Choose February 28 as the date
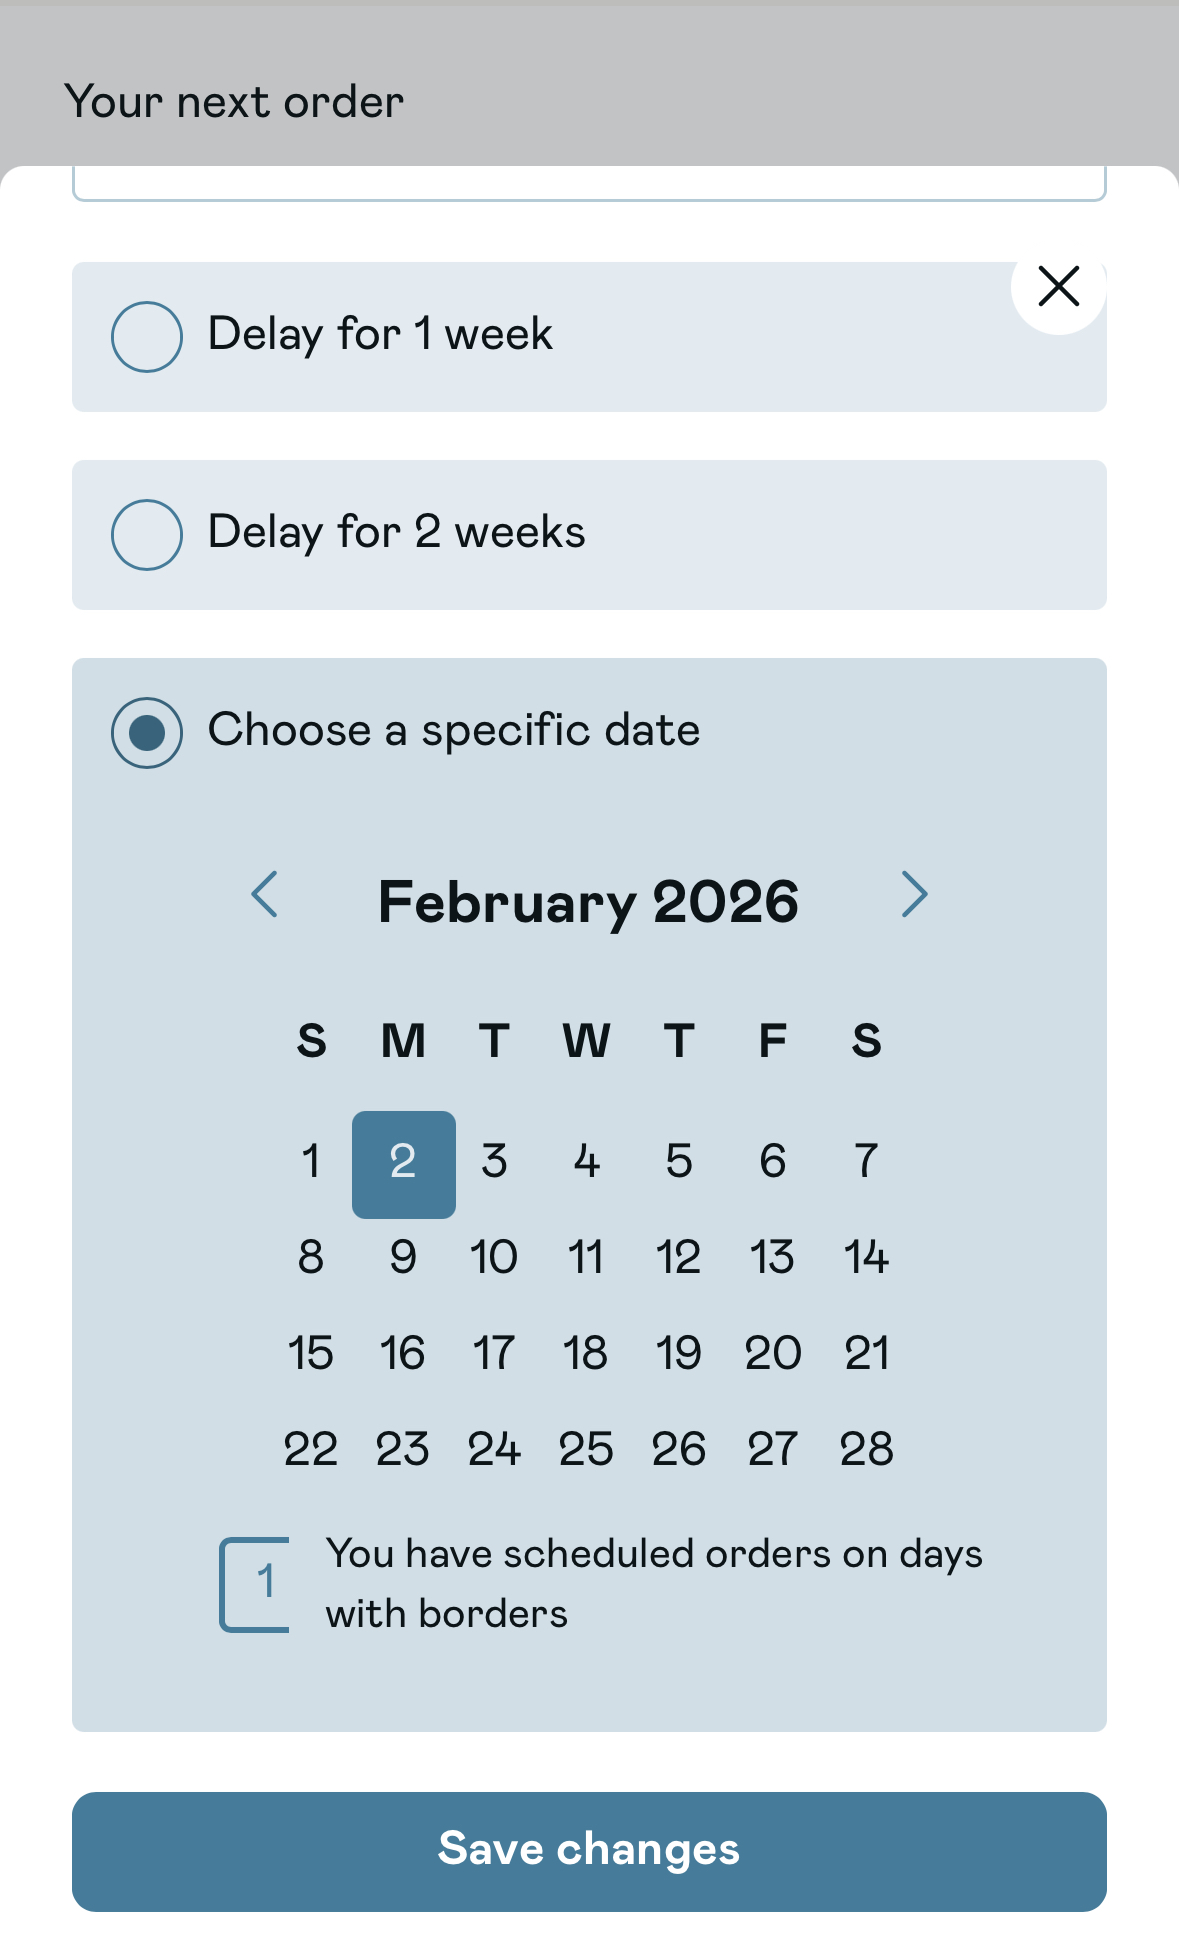 pos(866,1450)
